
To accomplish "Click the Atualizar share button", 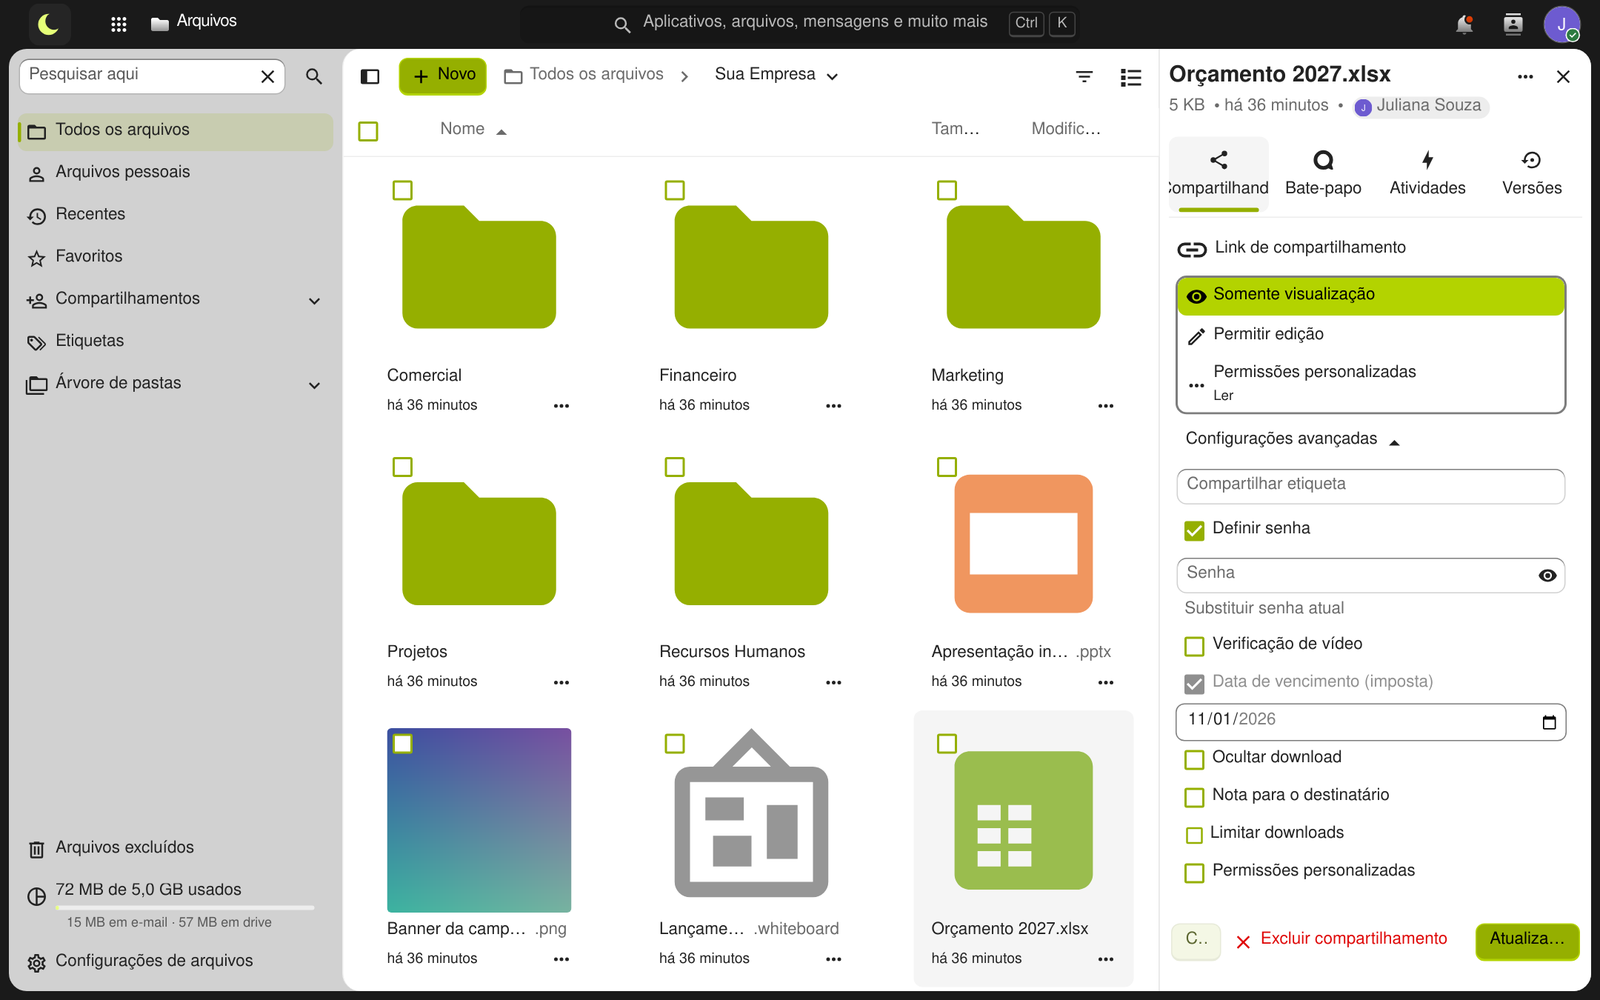I will point(1527,941).
